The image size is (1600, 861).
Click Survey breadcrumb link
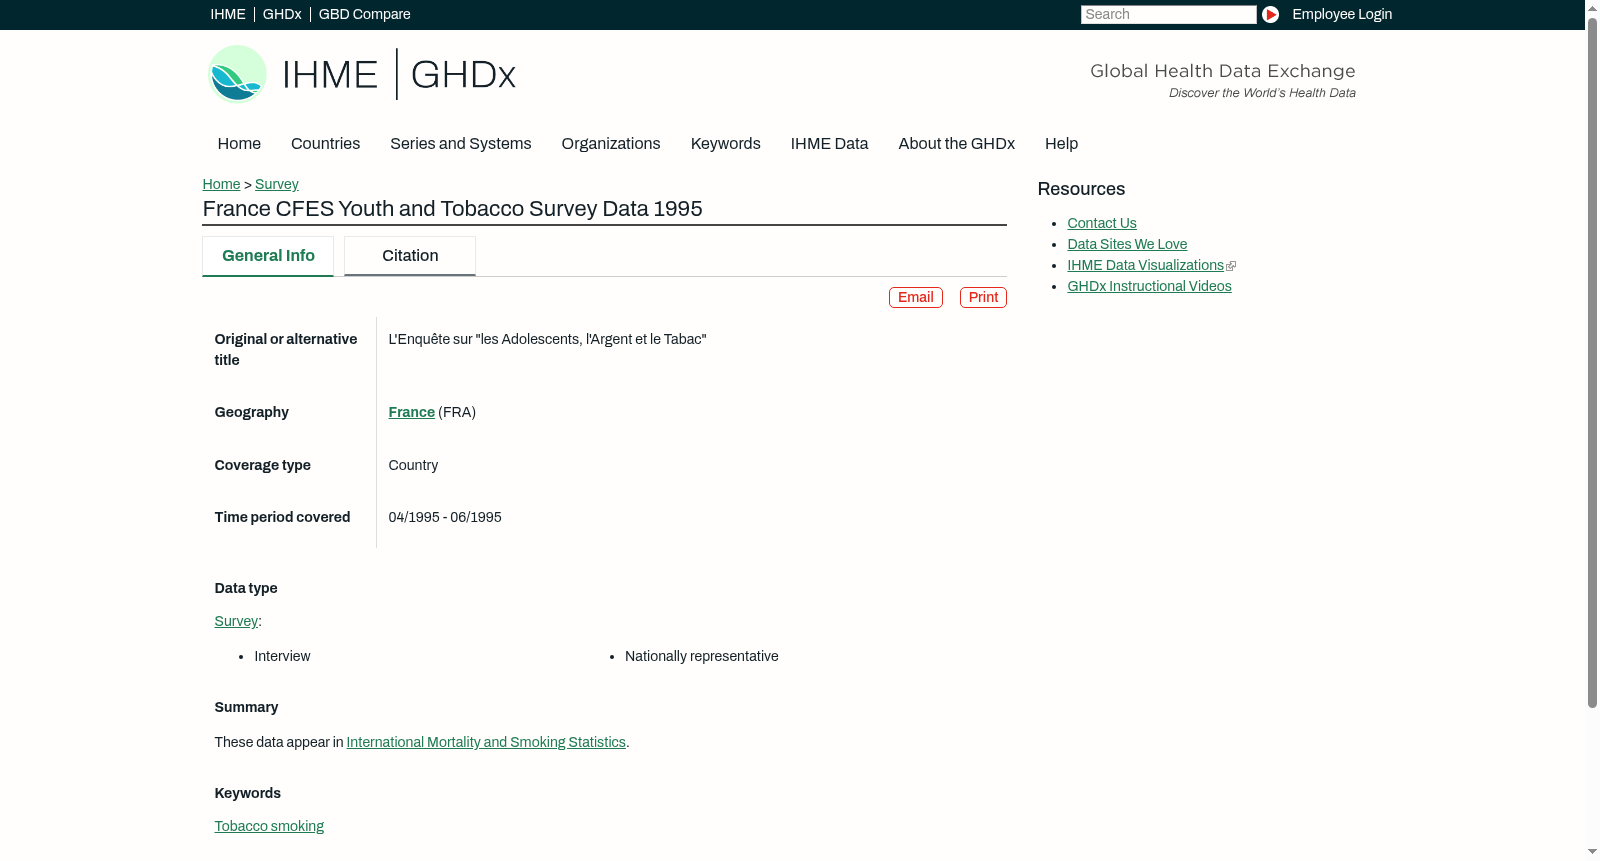pyautogui.click(x=277, y=184)
